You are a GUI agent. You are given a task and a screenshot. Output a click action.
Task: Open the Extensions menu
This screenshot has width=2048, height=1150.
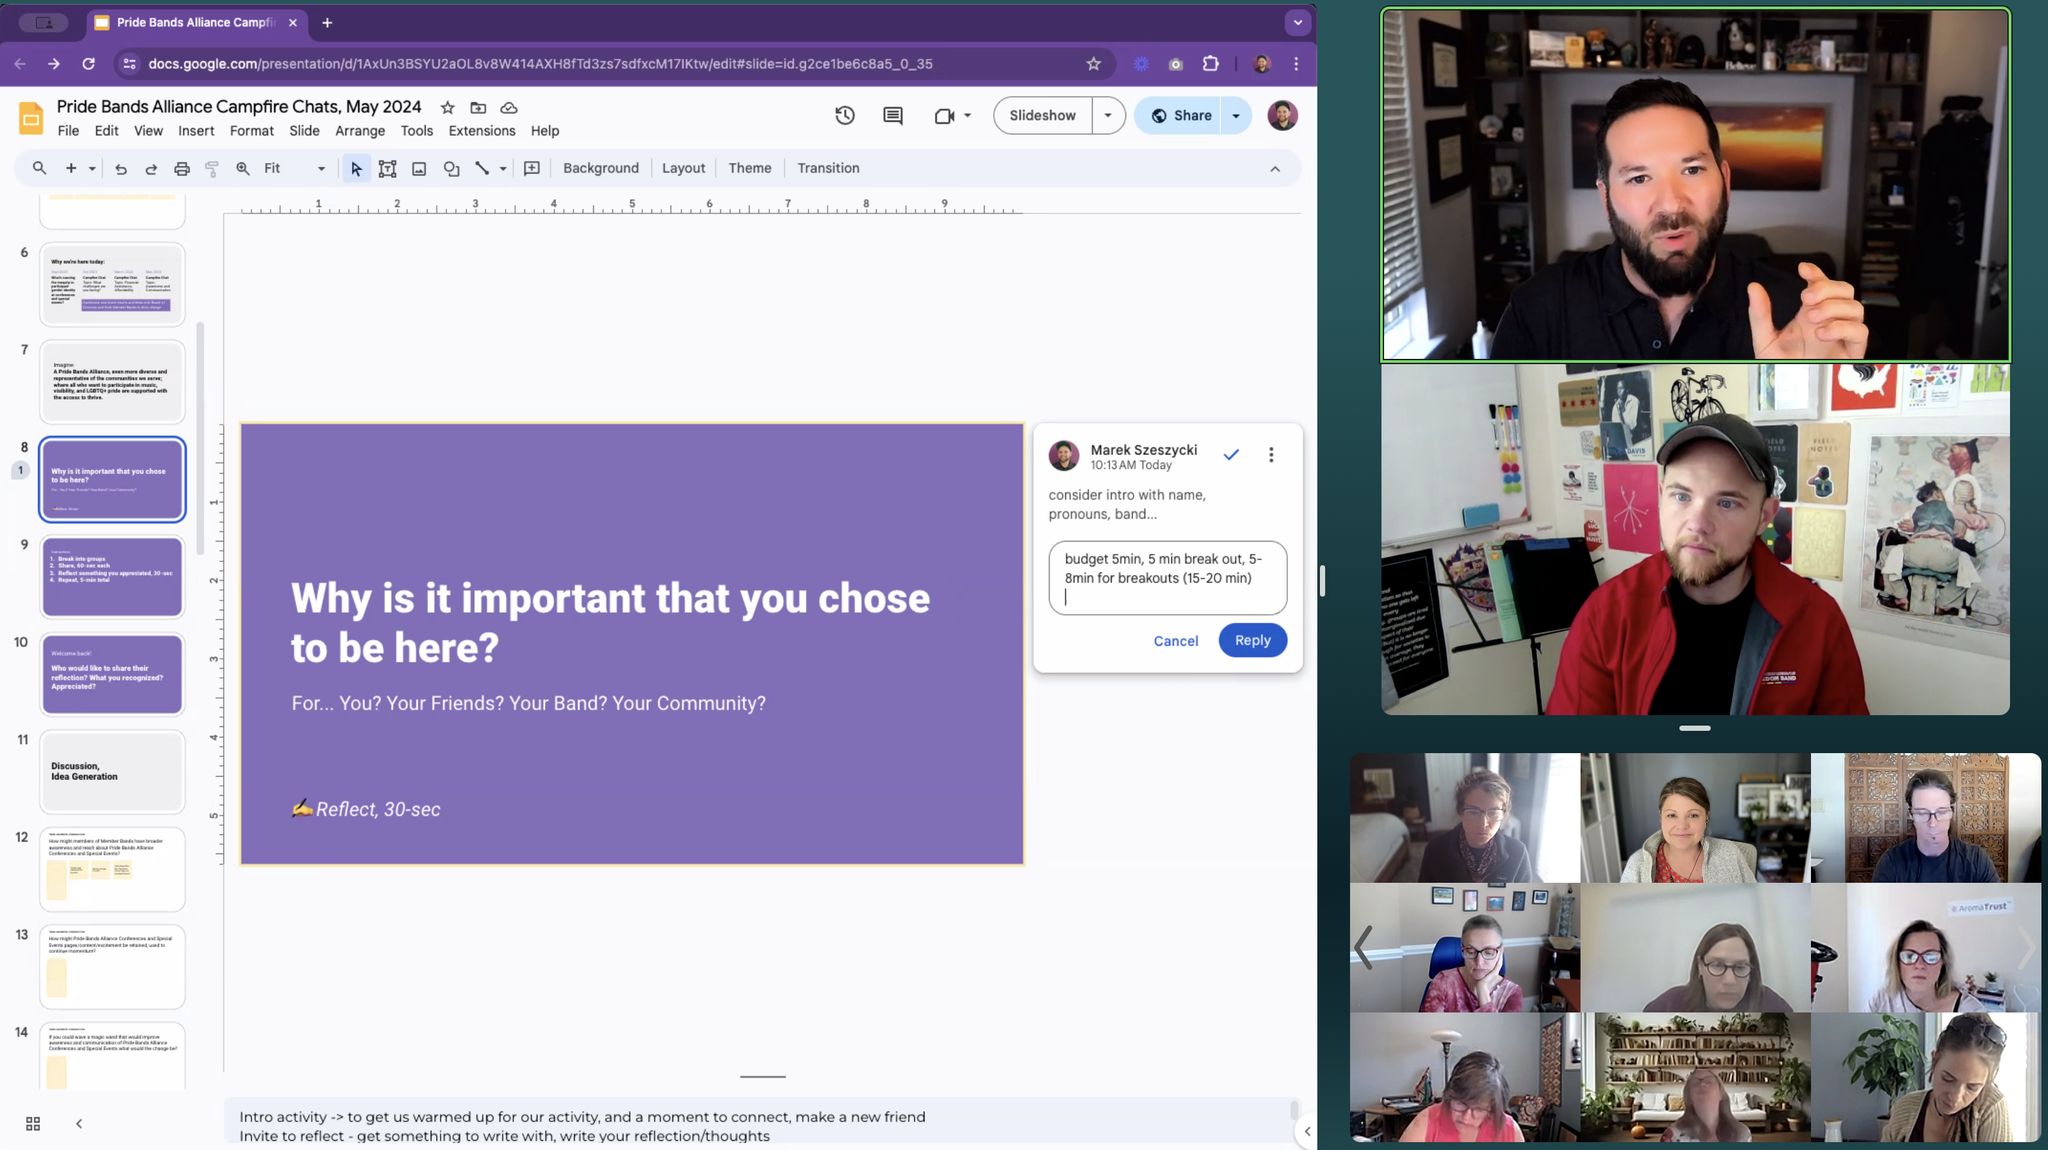coord(481,131)
